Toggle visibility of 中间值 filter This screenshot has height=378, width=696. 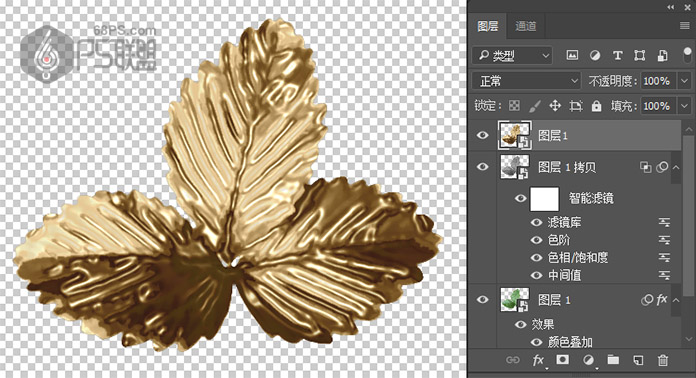pyautogui.click(x=537, y=276)
